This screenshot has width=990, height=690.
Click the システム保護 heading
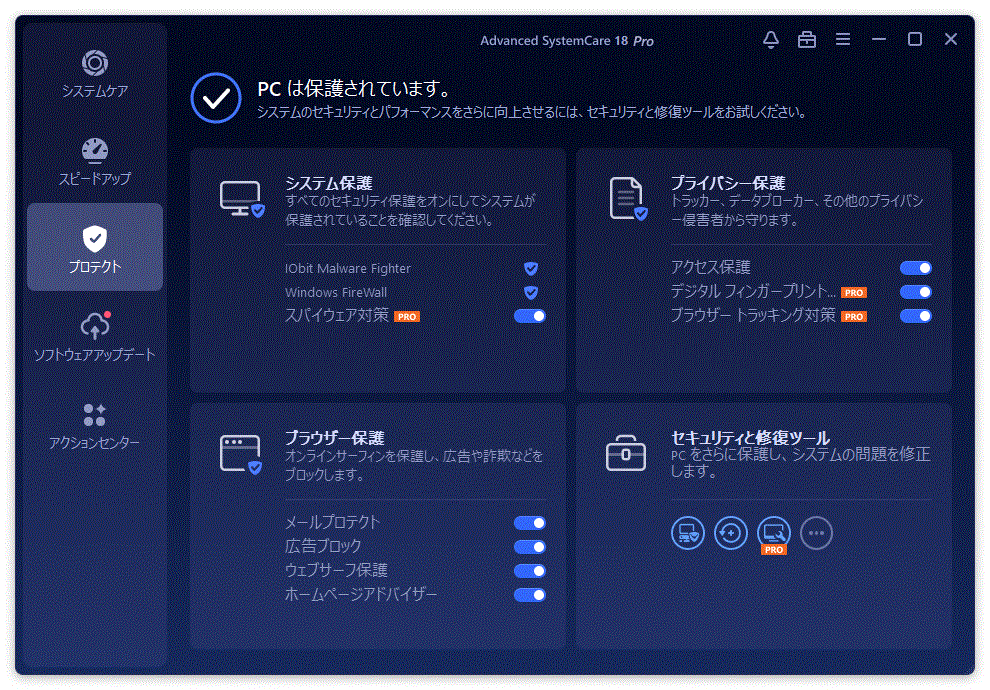pyautogui.click(x=329, y=183)
